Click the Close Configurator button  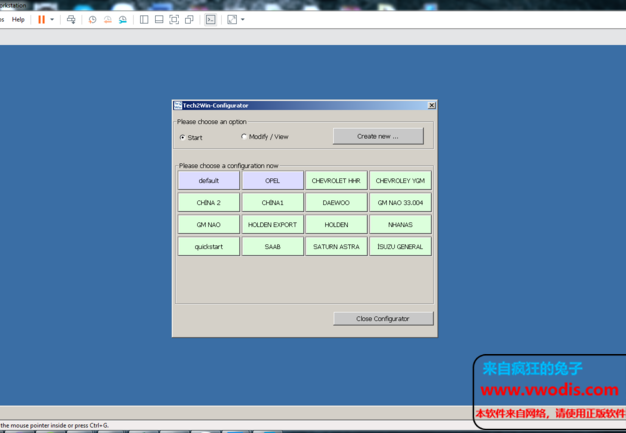(x=383, y=318)
